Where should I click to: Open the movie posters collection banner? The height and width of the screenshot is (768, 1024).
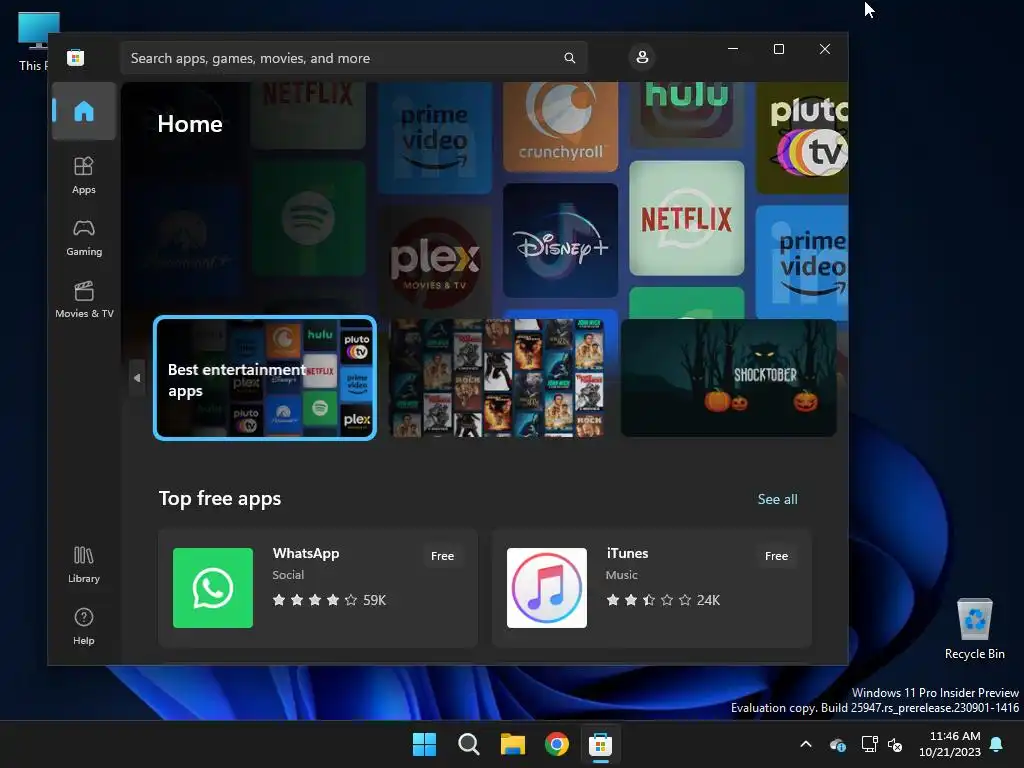497,377
